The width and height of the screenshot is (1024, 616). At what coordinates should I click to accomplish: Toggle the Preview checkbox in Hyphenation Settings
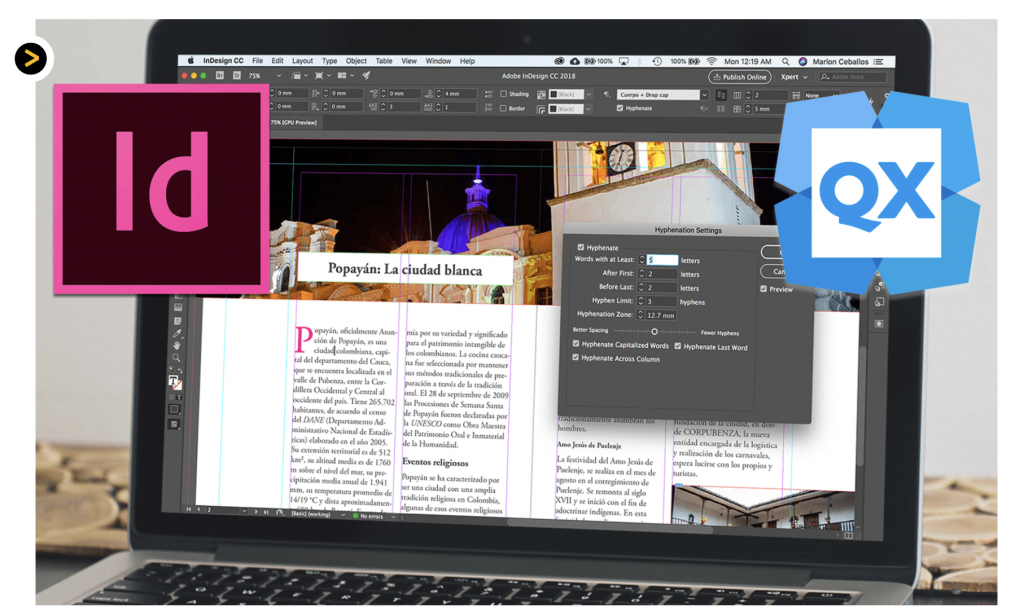coord(763,289)
